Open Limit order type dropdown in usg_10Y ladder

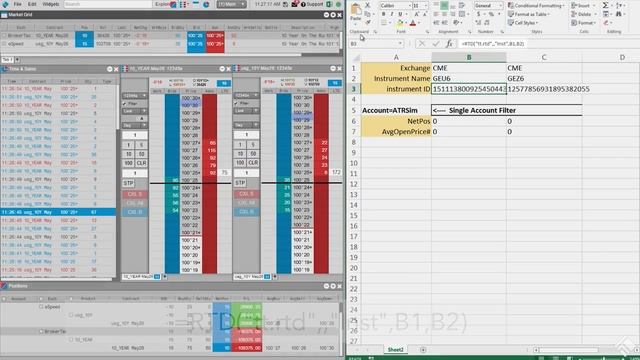(x=246, y=111)
